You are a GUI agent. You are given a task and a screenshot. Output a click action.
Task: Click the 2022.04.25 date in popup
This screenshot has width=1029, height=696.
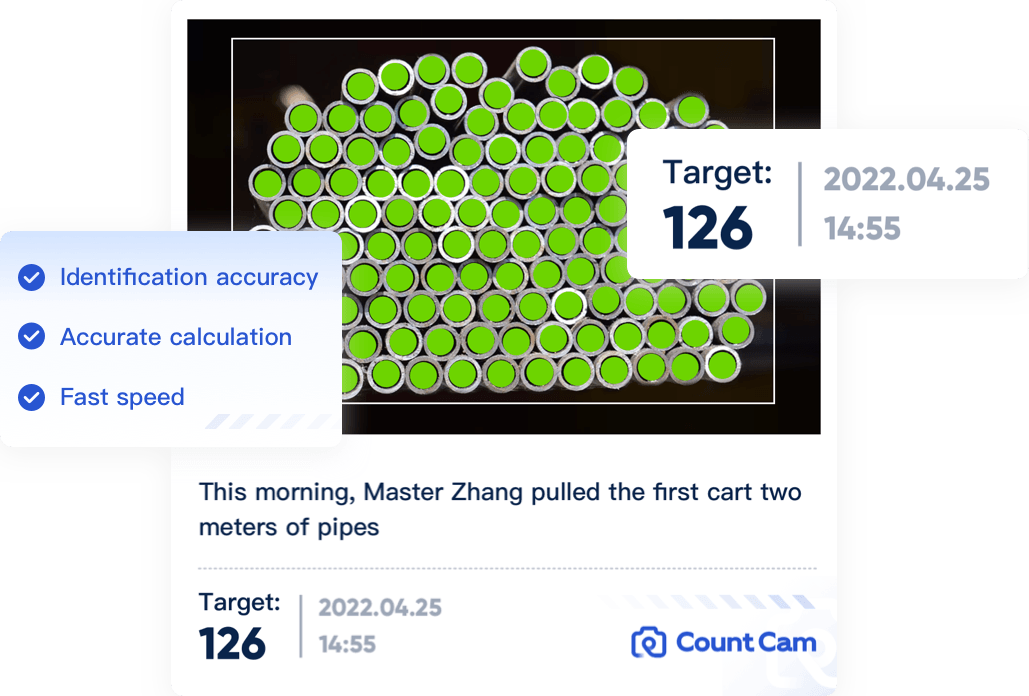tap(906, 180)
